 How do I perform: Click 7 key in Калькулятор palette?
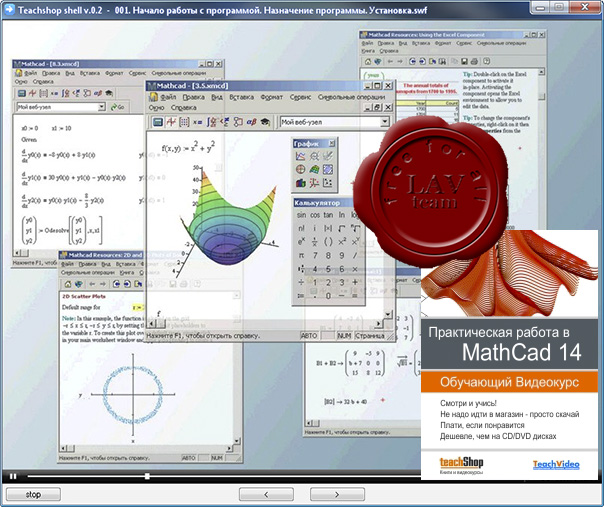[x=315, y=255]
